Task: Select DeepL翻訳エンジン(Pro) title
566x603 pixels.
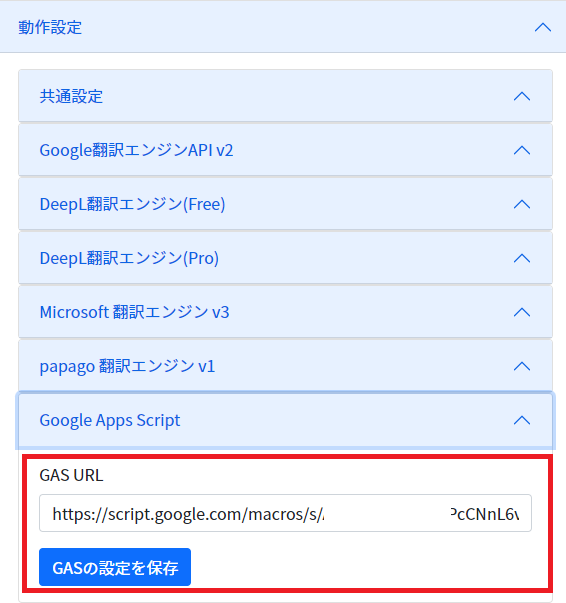Action: click(x=129, y=258)
